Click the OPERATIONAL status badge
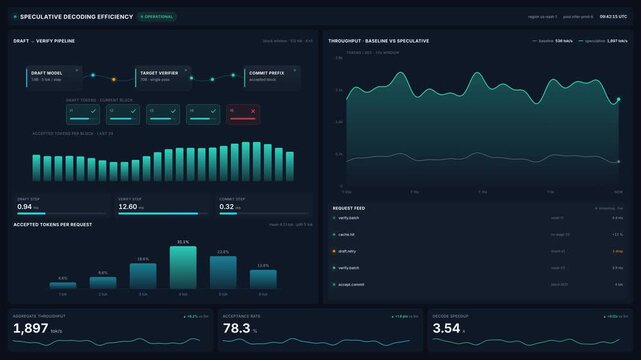This screenshot has height=360, width=641. point(157,17)
